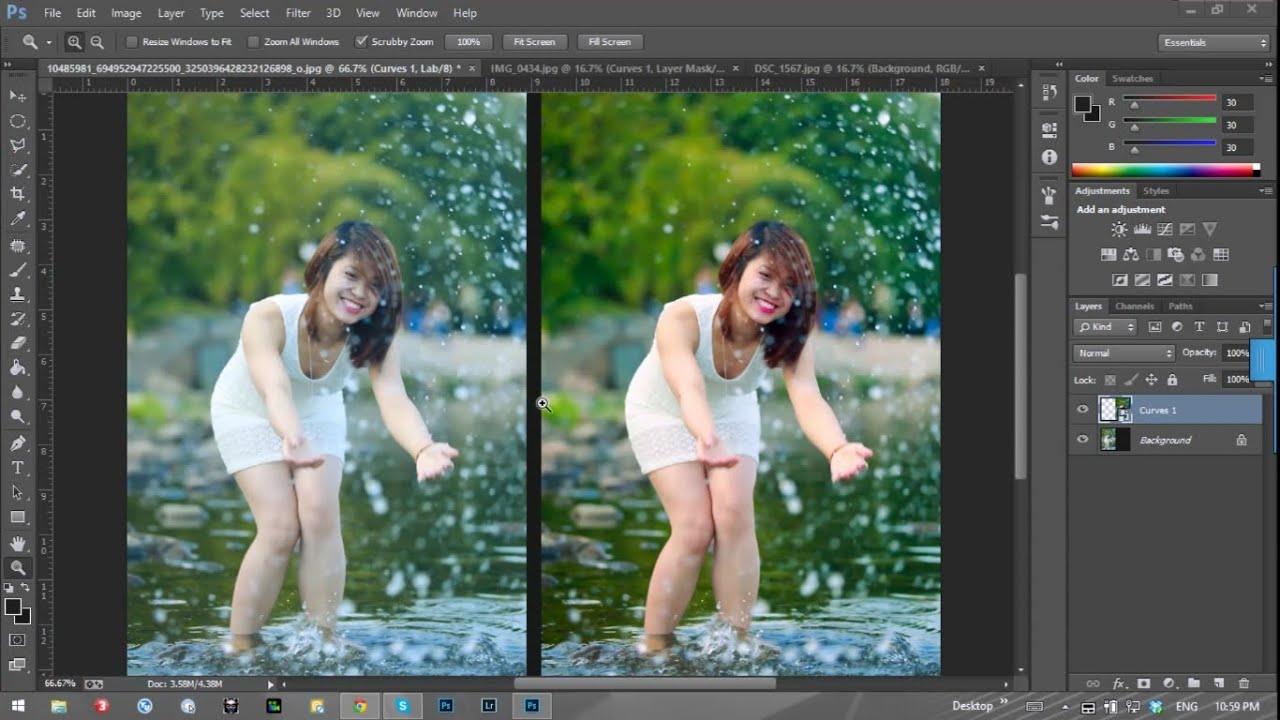The width and height of the screenshot is (1280, 720).
Task: Open the Filter menu
Action: (298, 13)
